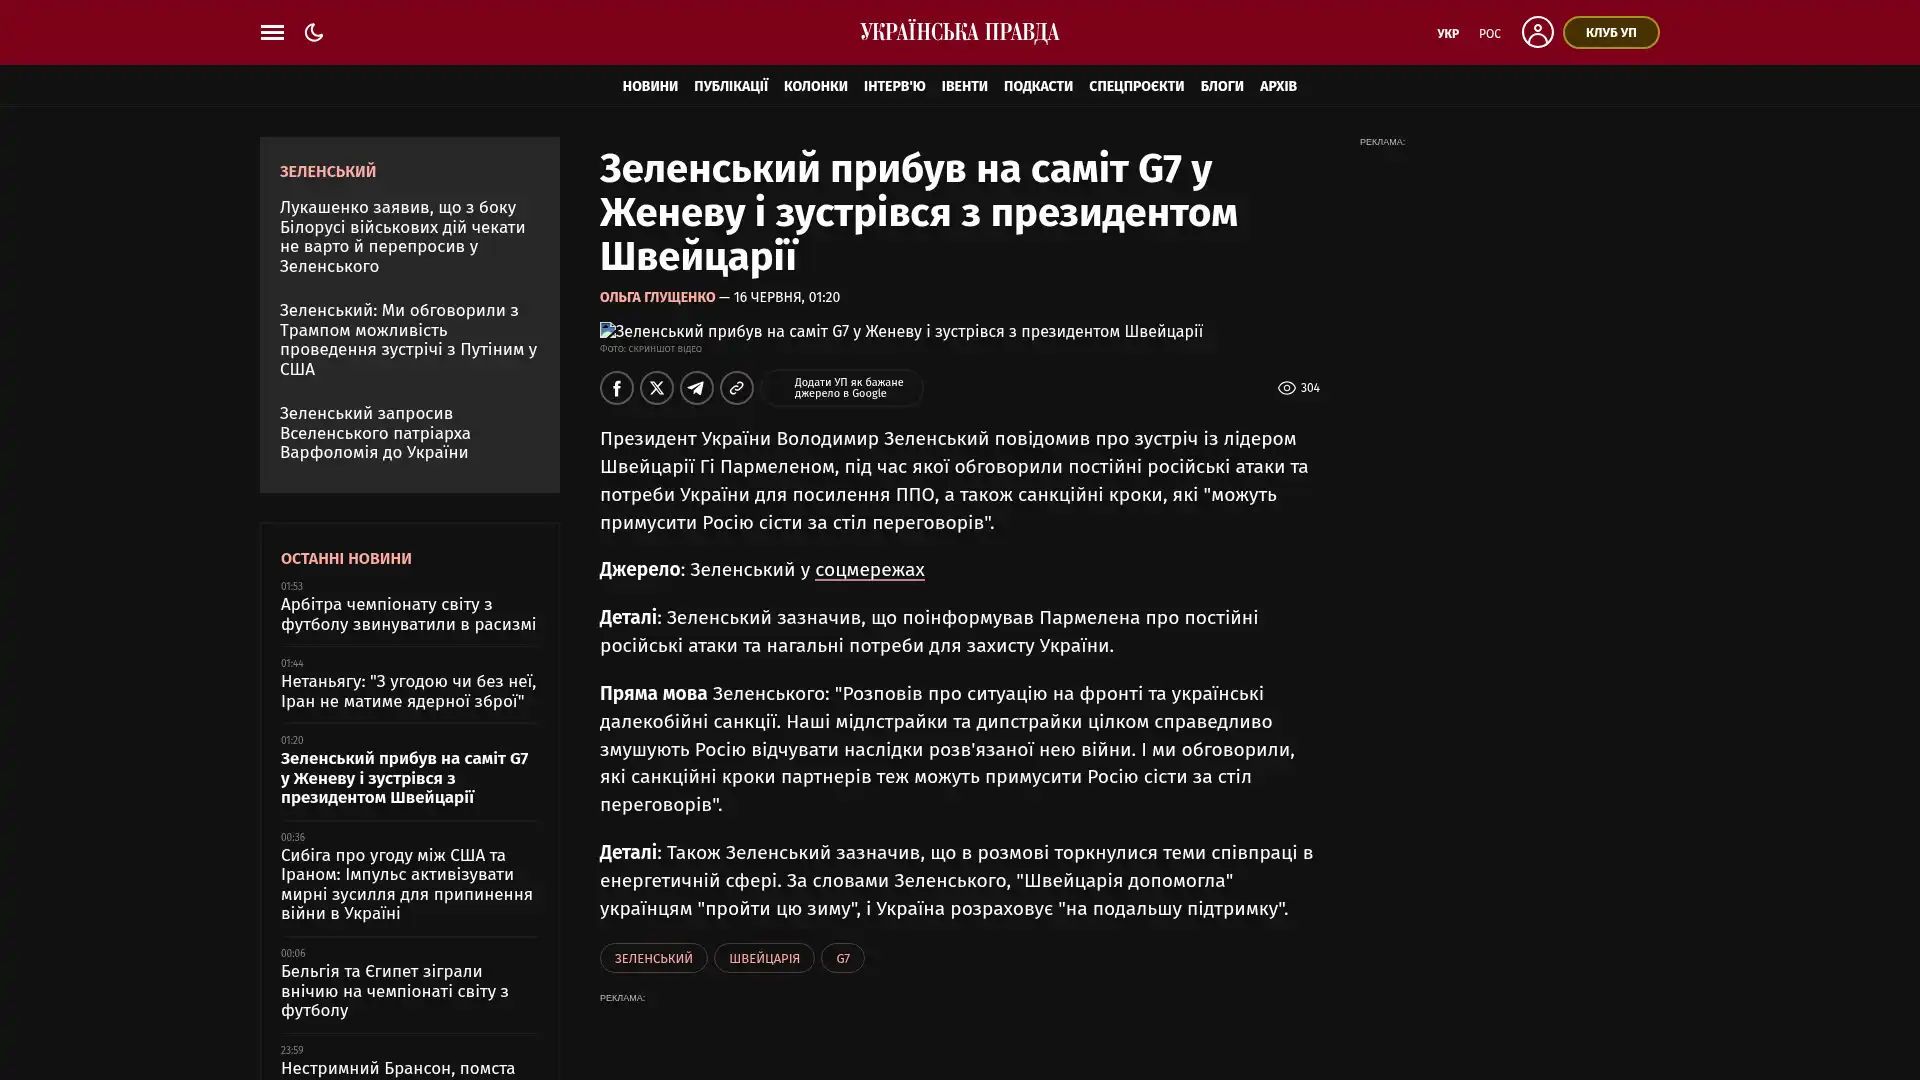Click the eye views counter icon
Screen dimensions: 1920x1080
click(1286, 388)
